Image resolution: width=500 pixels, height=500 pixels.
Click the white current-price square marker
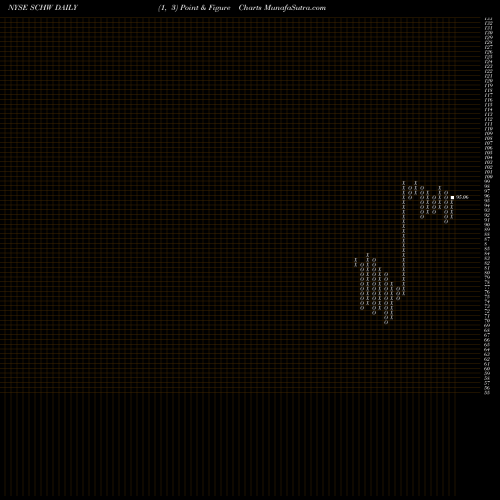[x=452, y=197]
